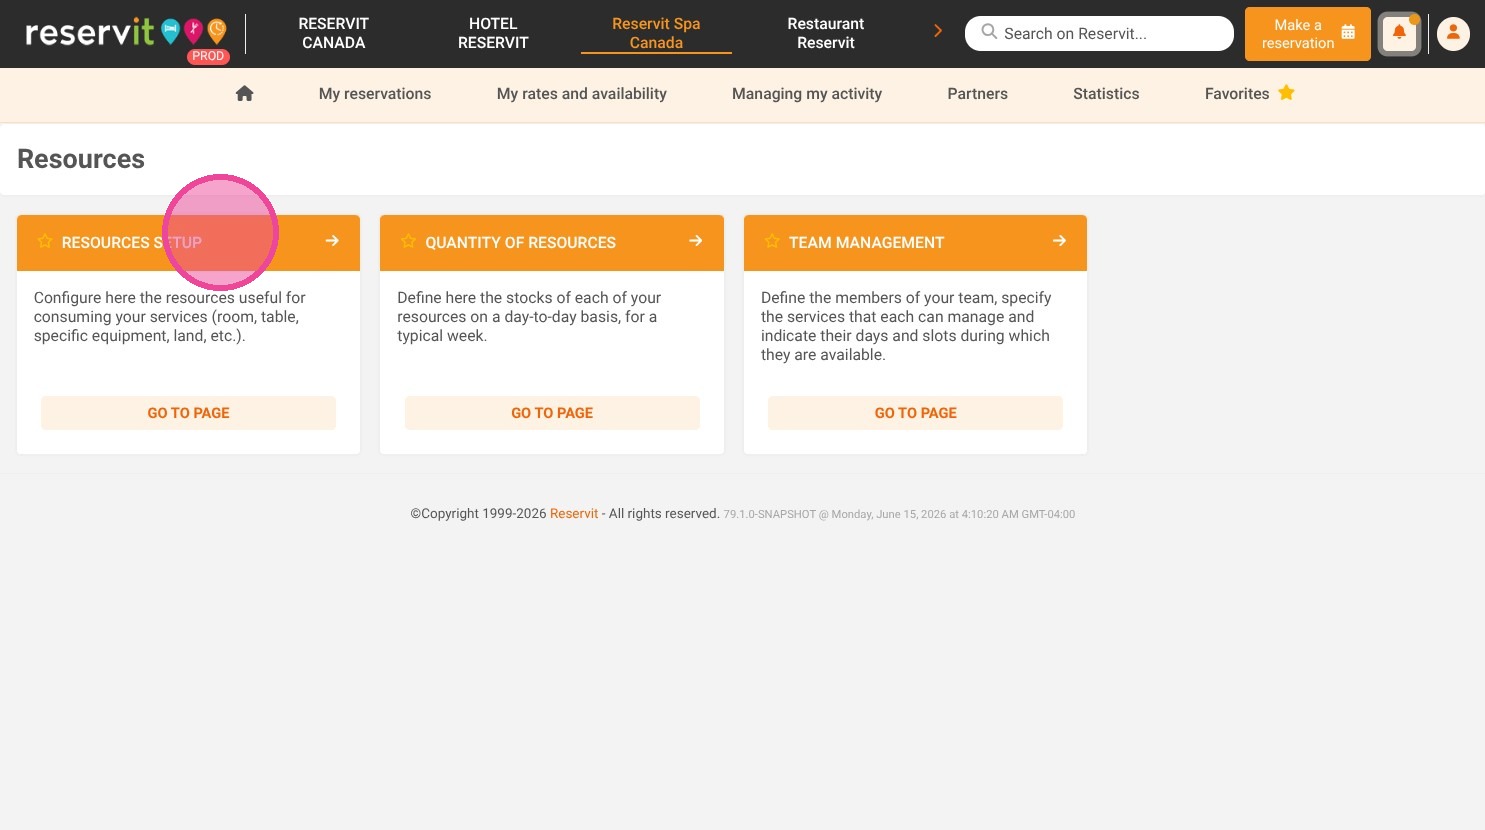The image size is (1485, 830).
Task: Favorite Team Management with its star
Action: (772, 241)
